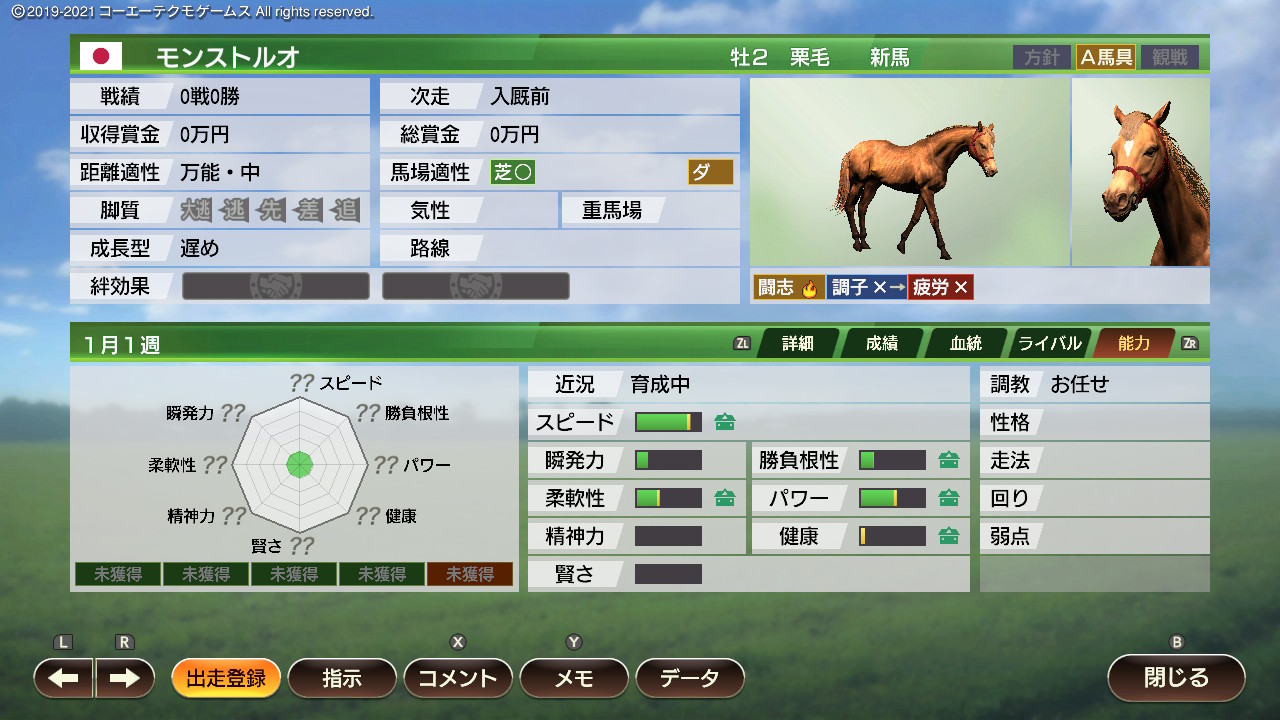Click the 調子 condition status badge
The width and height of the screenshot is (1280, 720).
coord(867,287)
